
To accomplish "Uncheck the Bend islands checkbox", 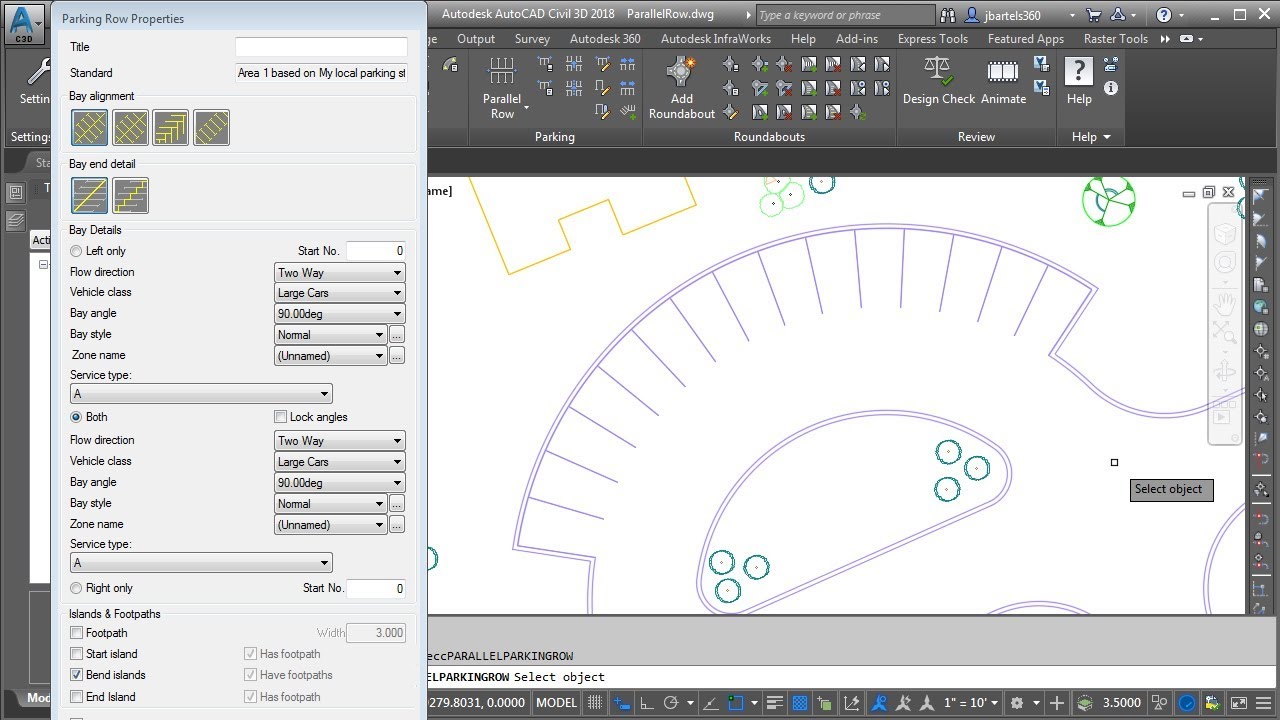I will click(77, 675).
